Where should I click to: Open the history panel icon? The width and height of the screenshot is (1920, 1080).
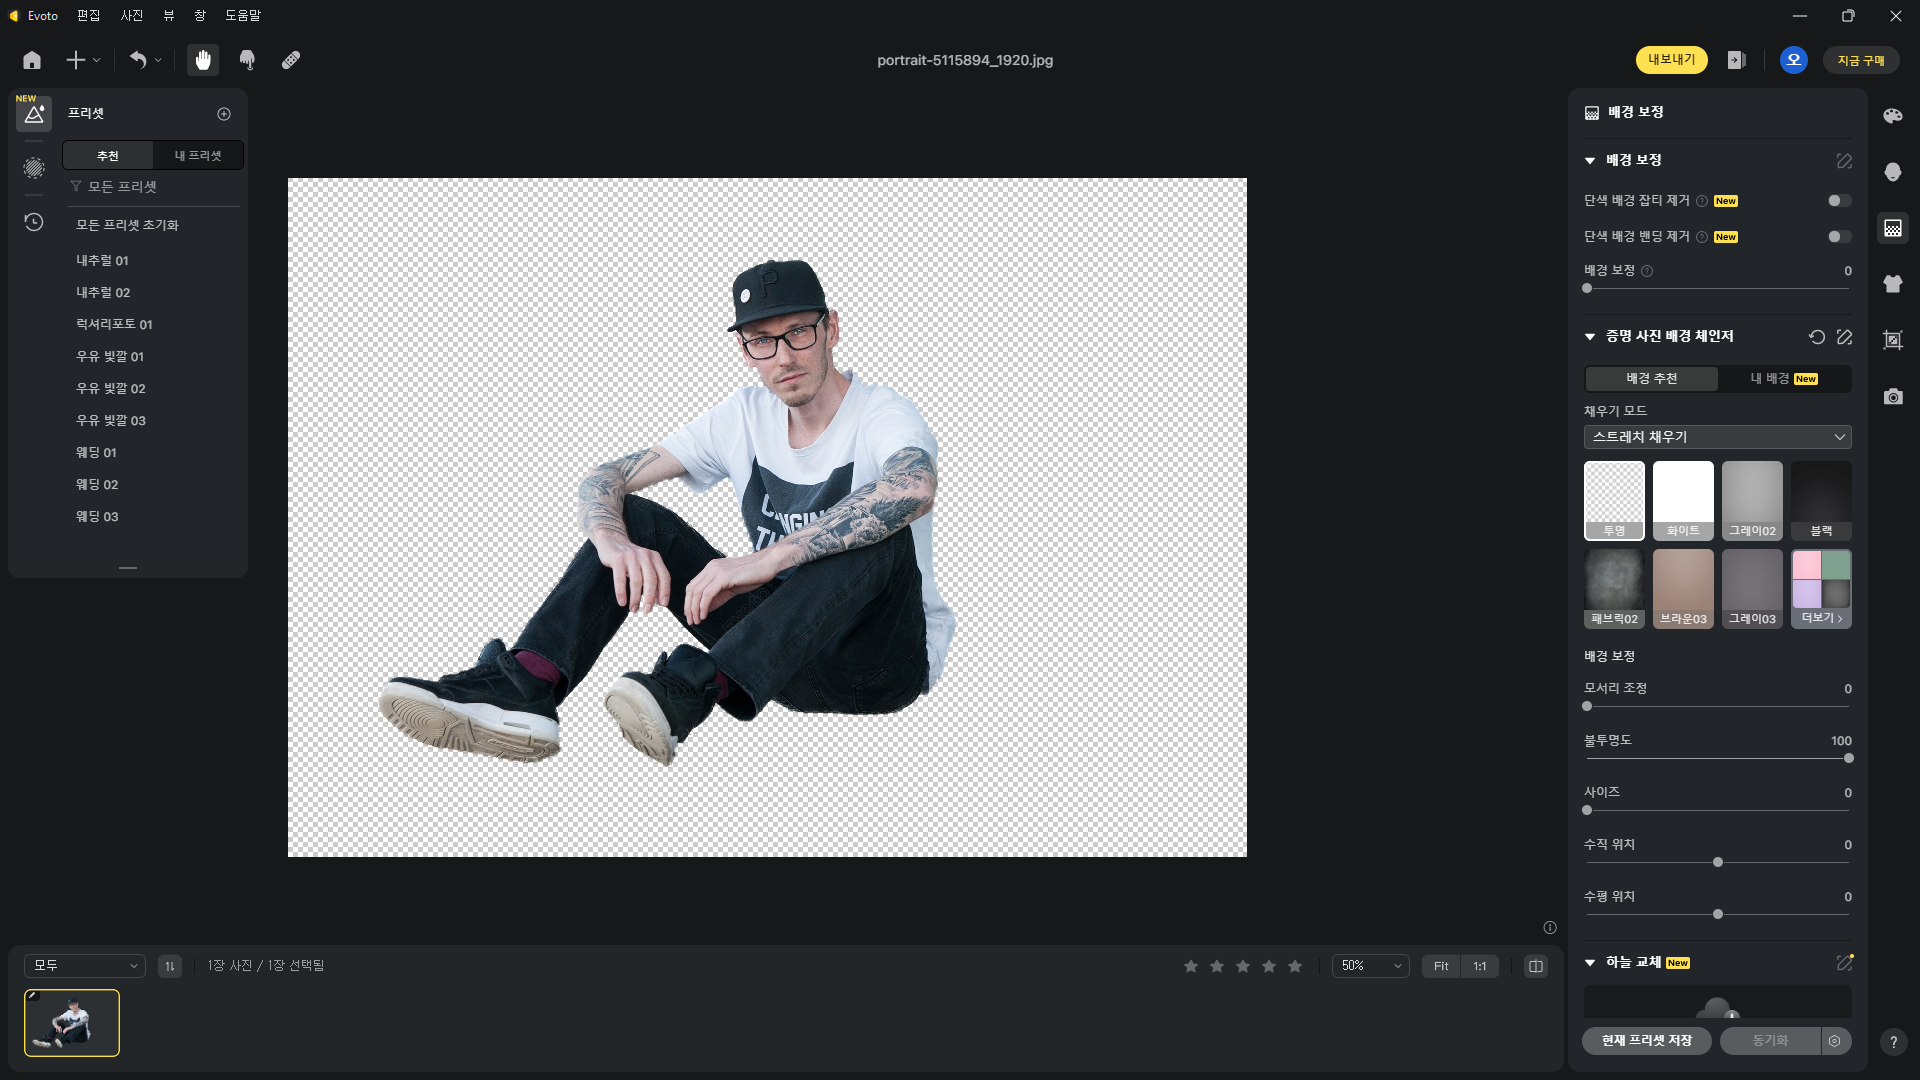pos(34,222)
